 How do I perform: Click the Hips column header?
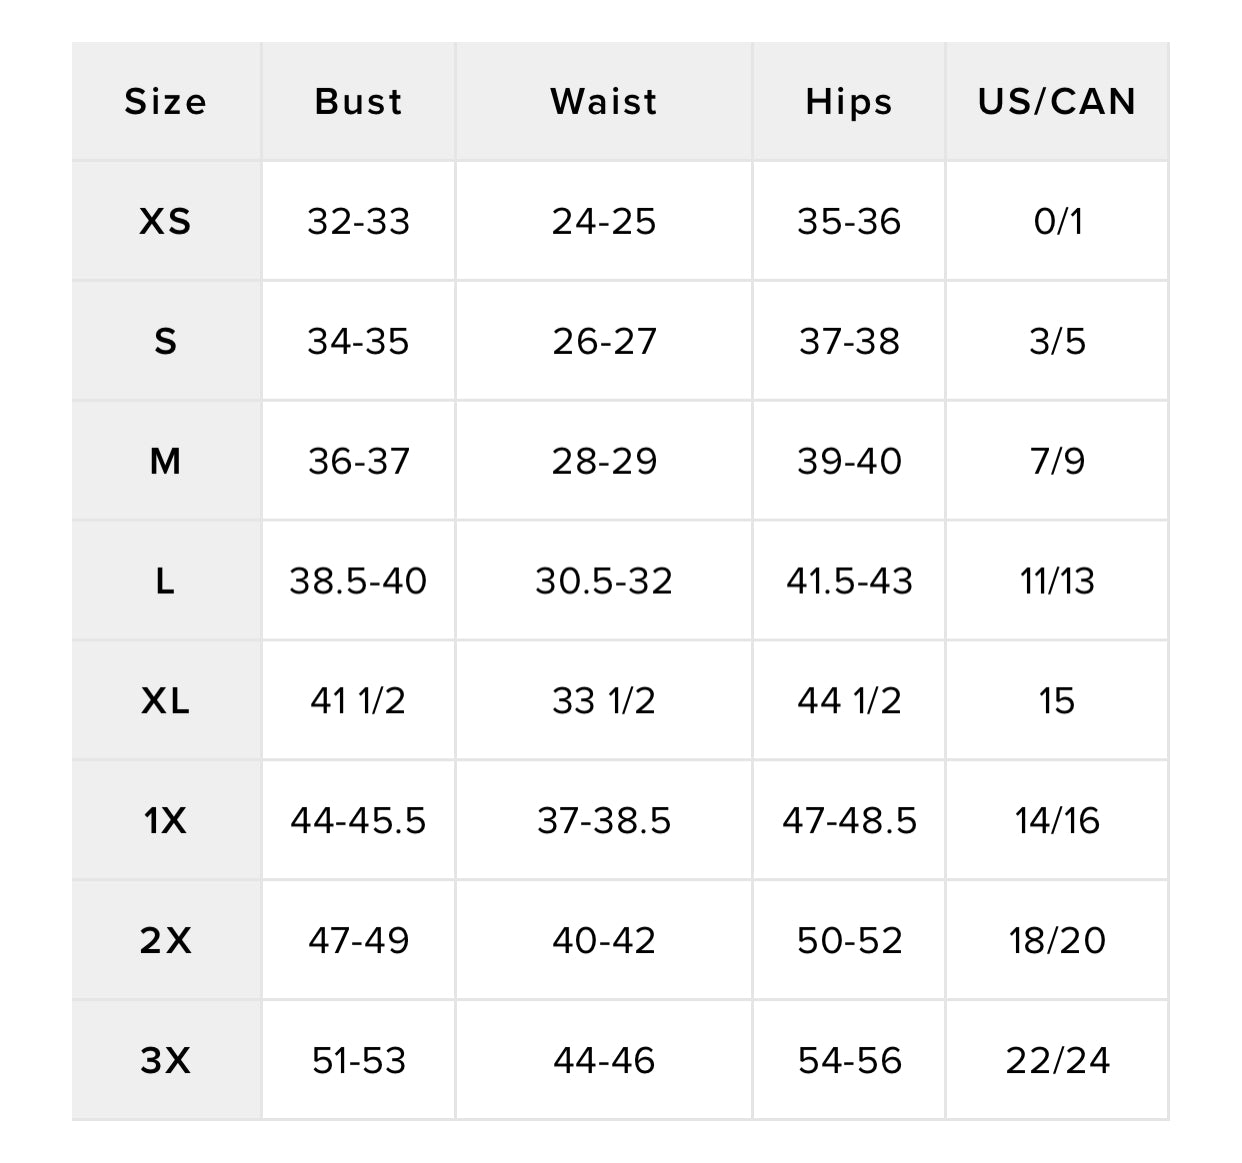point(849,102)
